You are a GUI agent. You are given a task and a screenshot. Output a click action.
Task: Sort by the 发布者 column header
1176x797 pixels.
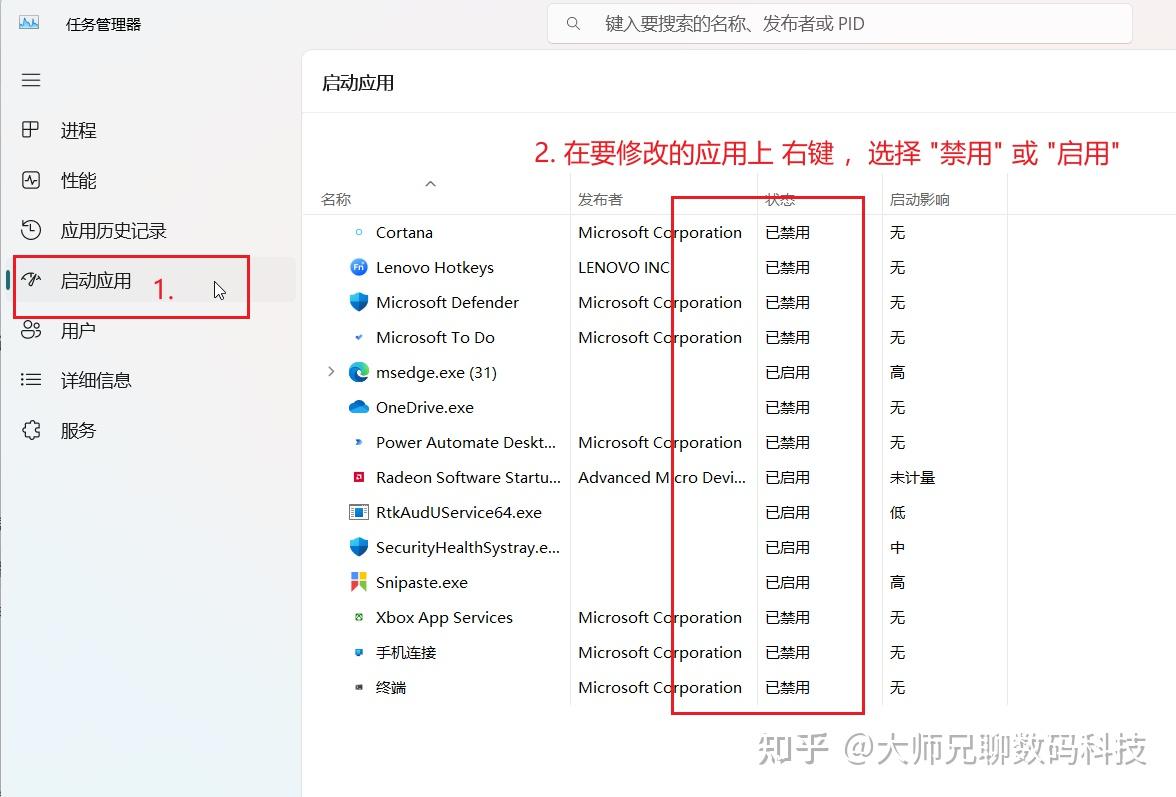pos(600,199)
